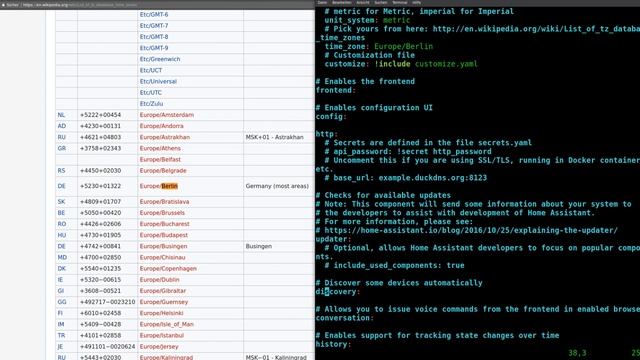Click the 'history:' line in the terminal
640x360 pixels.
(333, 344)
